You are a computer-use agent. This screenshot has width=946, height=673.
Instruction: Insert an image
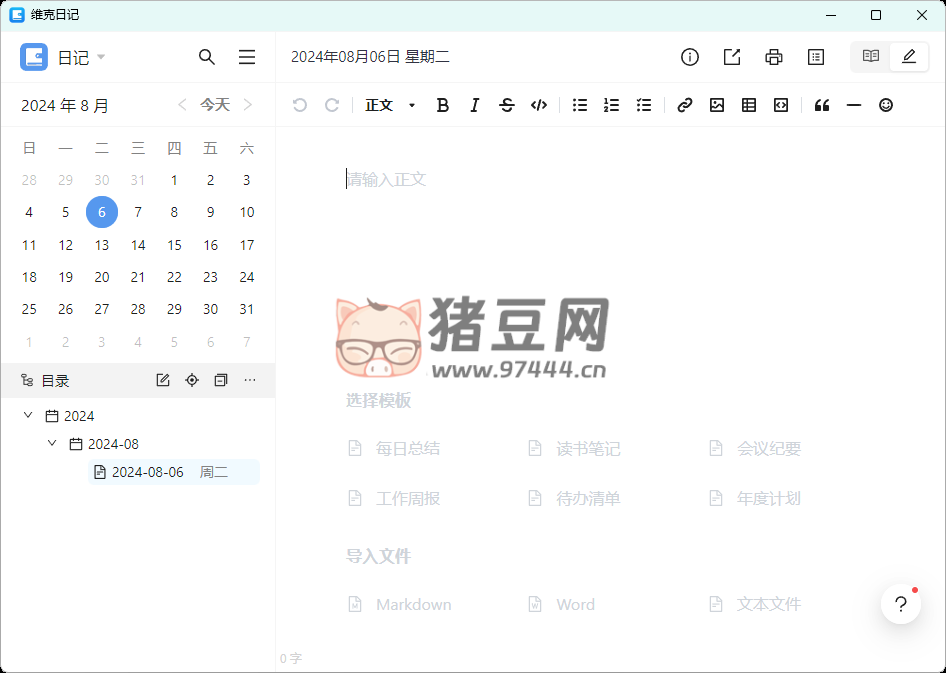click(x=717, y=106)
